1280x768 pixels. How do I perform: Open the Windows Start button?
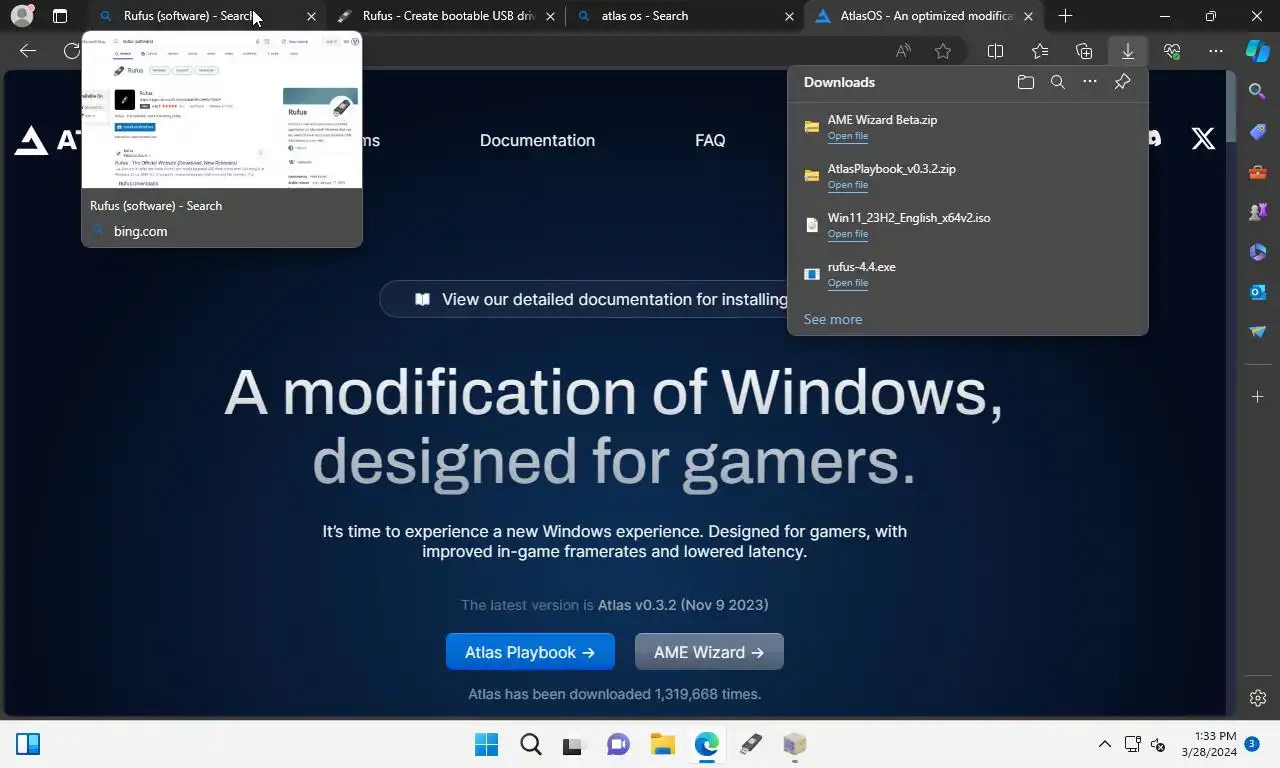(486, 744)
